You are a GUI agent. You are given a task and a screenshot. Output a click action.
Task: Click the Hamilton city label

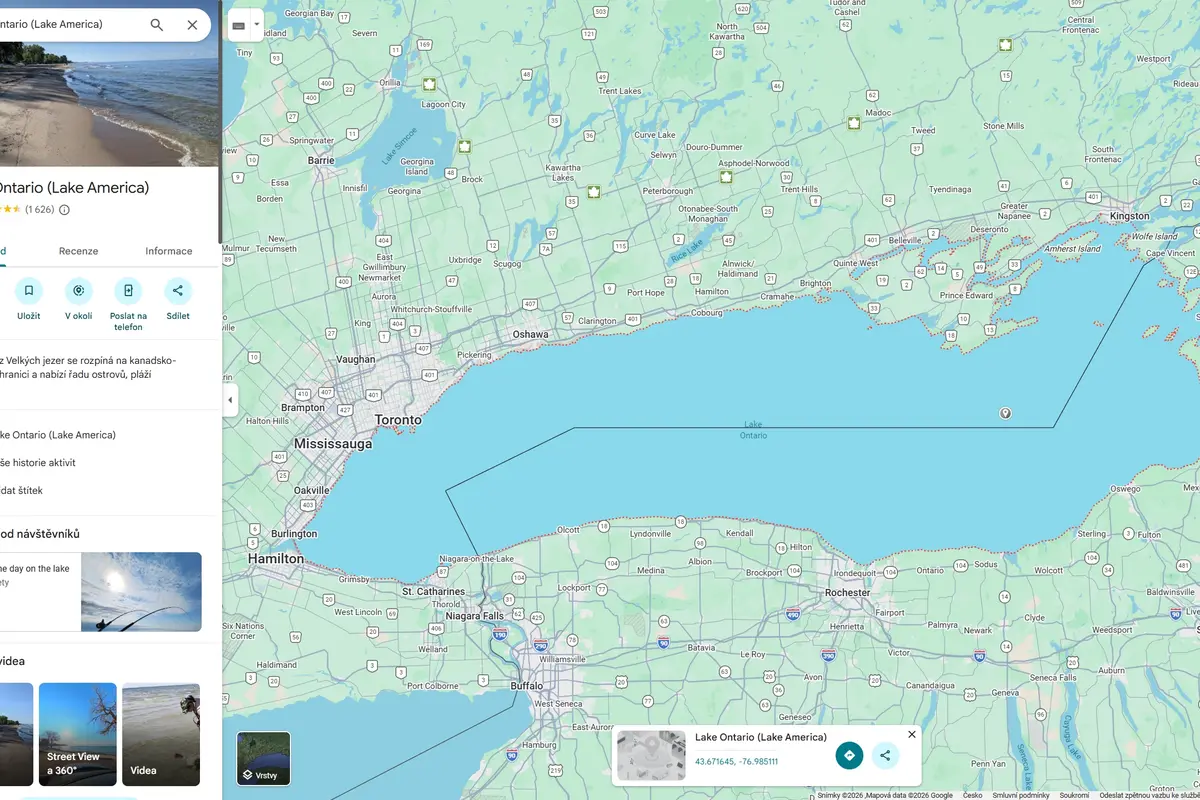276,559
